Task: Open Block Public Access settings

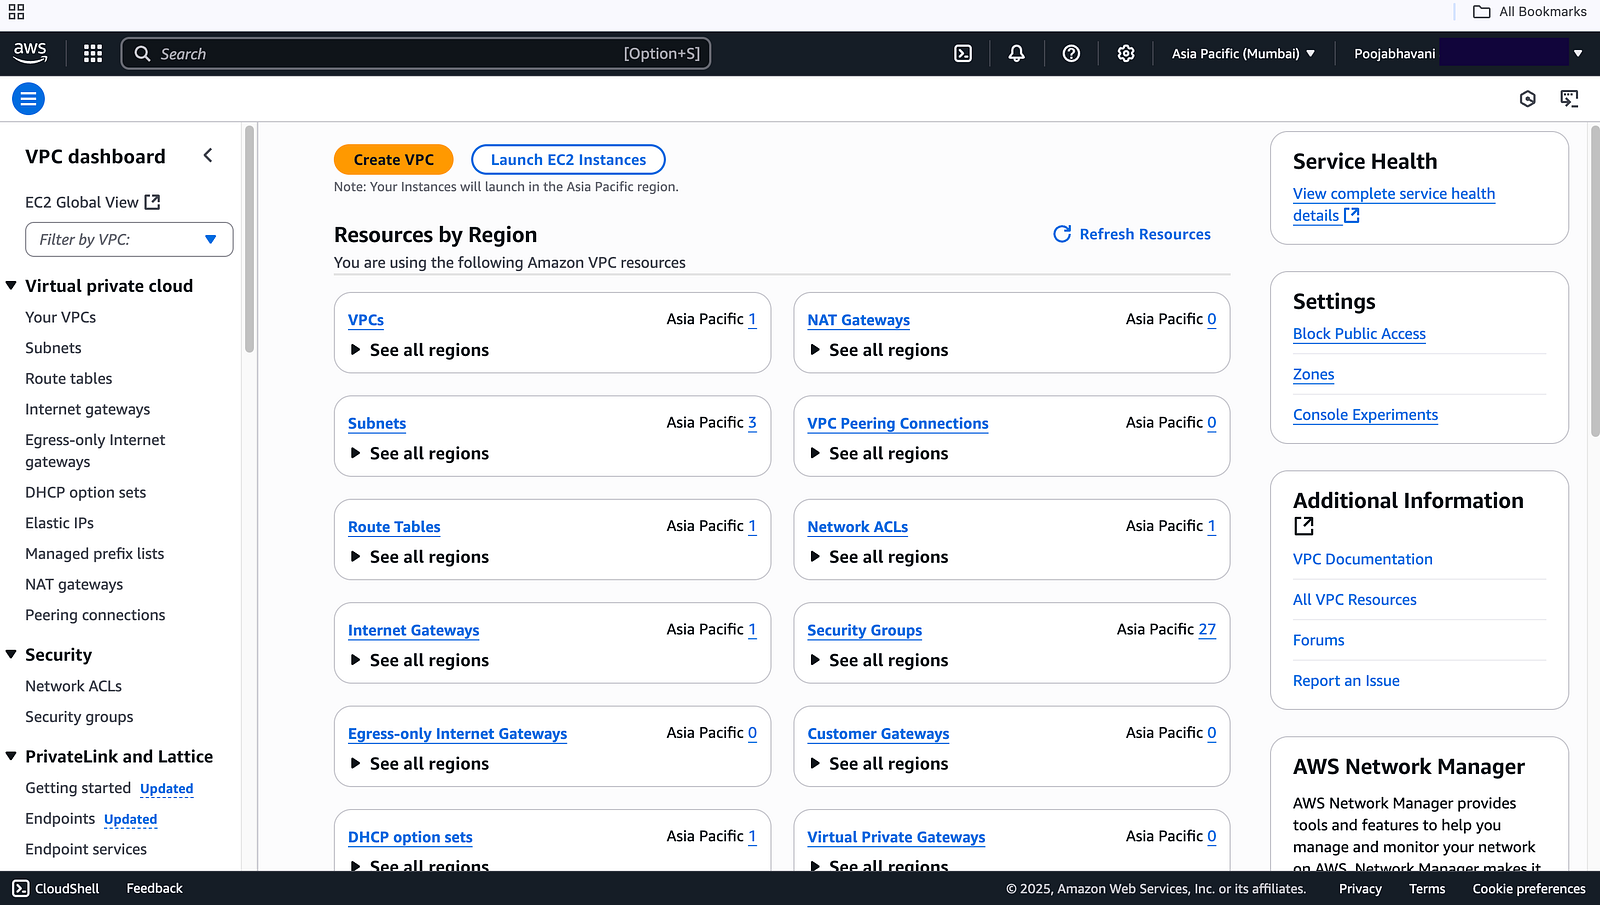Action: coord(1359,334)
